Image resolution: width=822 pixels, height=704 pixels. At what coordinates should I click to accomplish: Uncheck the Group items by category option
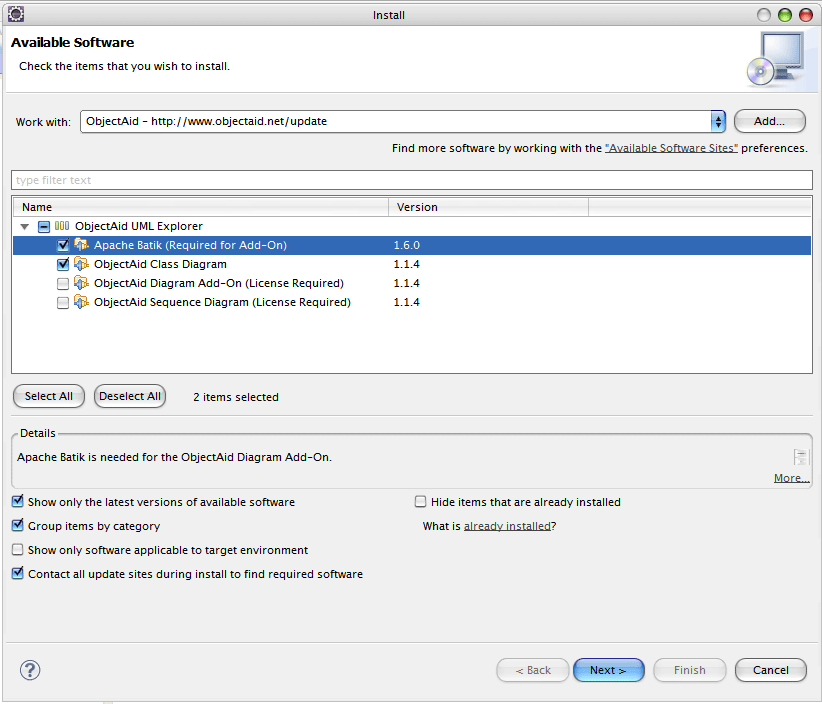pyautogui.click(x=18, y=526)
